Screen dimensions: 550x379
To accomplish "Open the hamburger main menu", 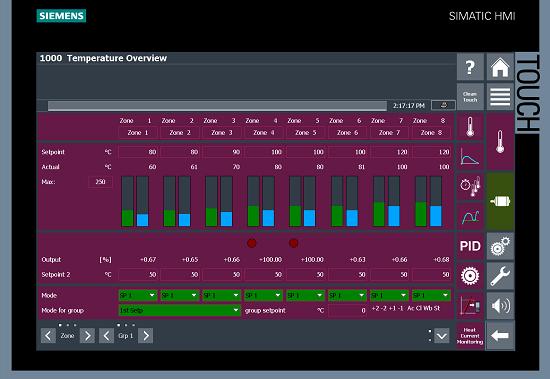I will point(500,97).
